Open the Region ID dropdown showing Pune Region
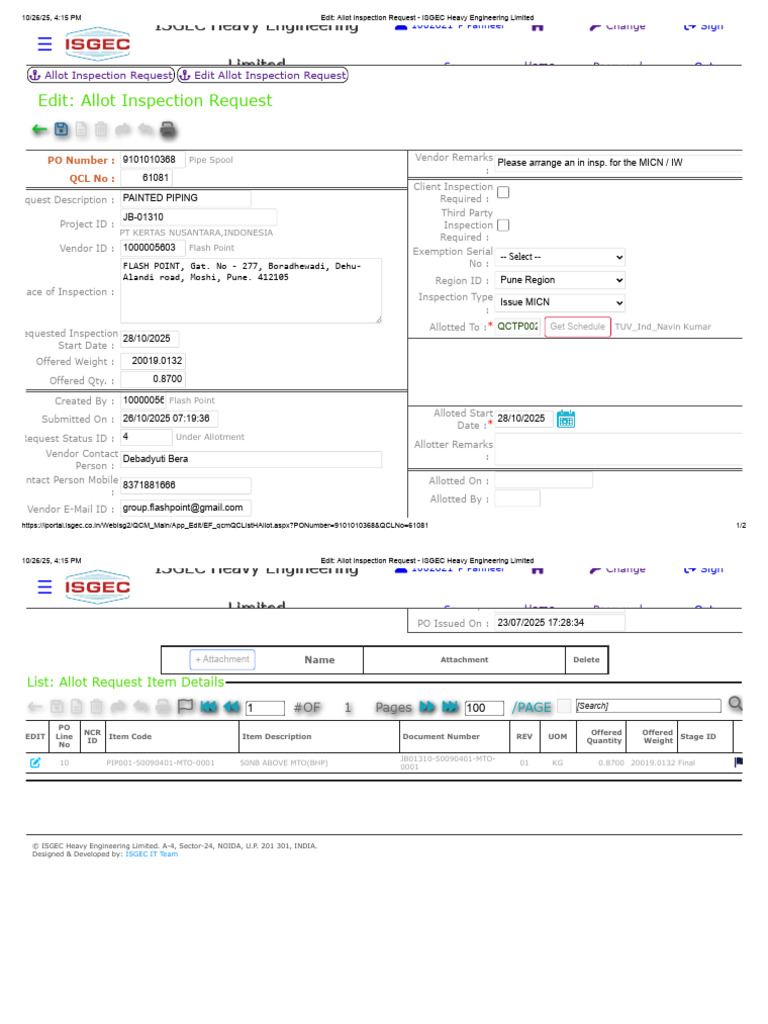The height and width of the screenshot is (1024, 768). (x=560, y=280)
